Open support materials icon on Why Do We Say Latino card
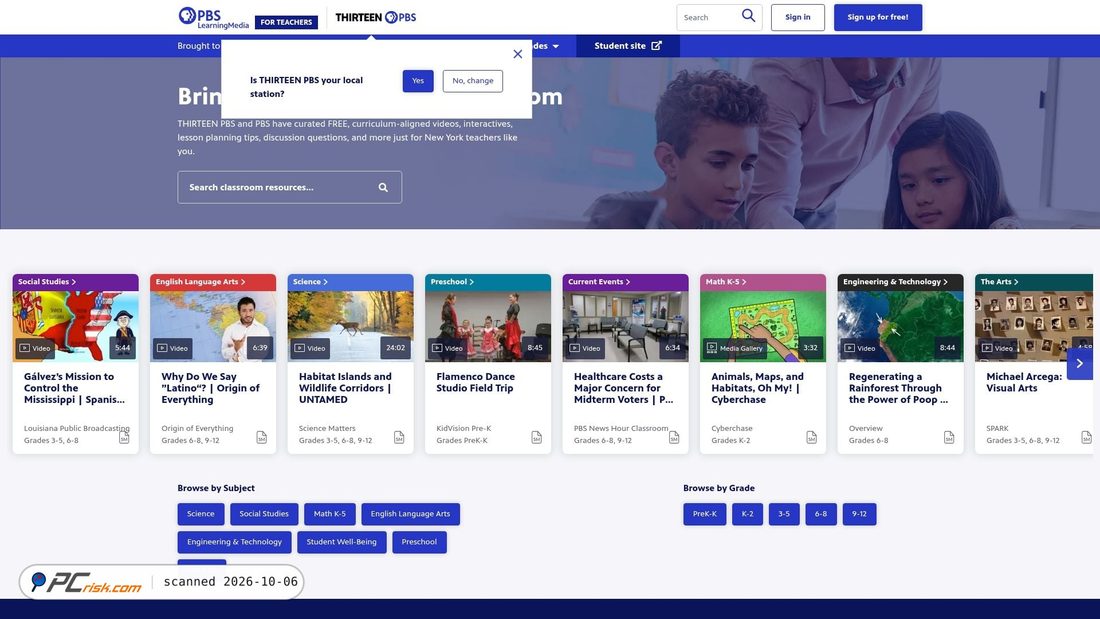Image resolution: width=1100 pixels, height=619 pixels. pos(262,437)
